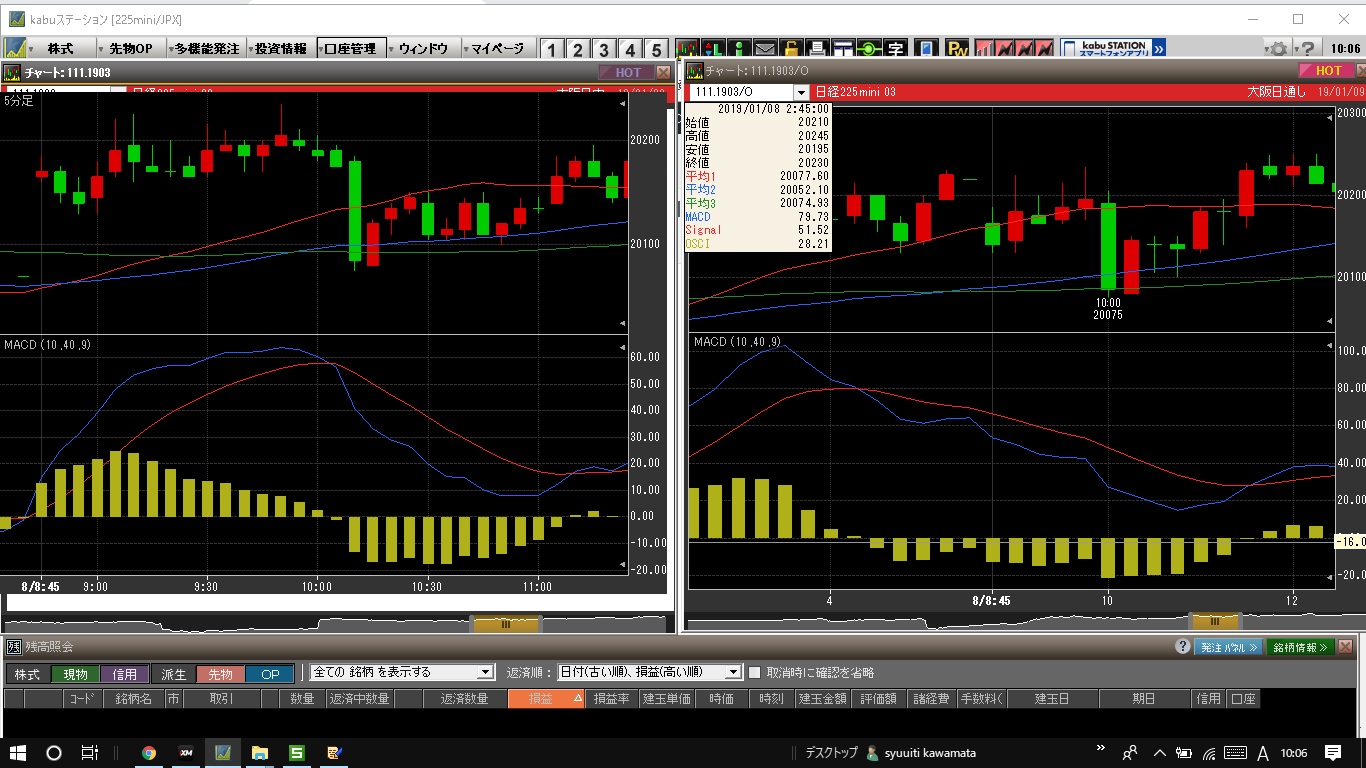Click the Pw password icon
This screenshot has height=768, width=1366.
(957, 48)
